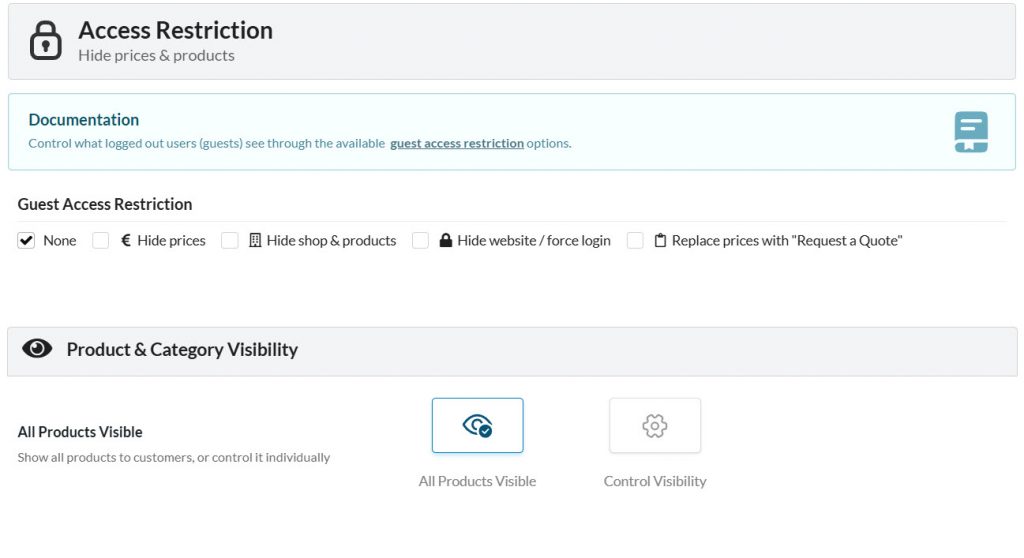Check the Replace prices with "Request a Quote" box
Viewport: 1024px width, 558px height.
635,241
